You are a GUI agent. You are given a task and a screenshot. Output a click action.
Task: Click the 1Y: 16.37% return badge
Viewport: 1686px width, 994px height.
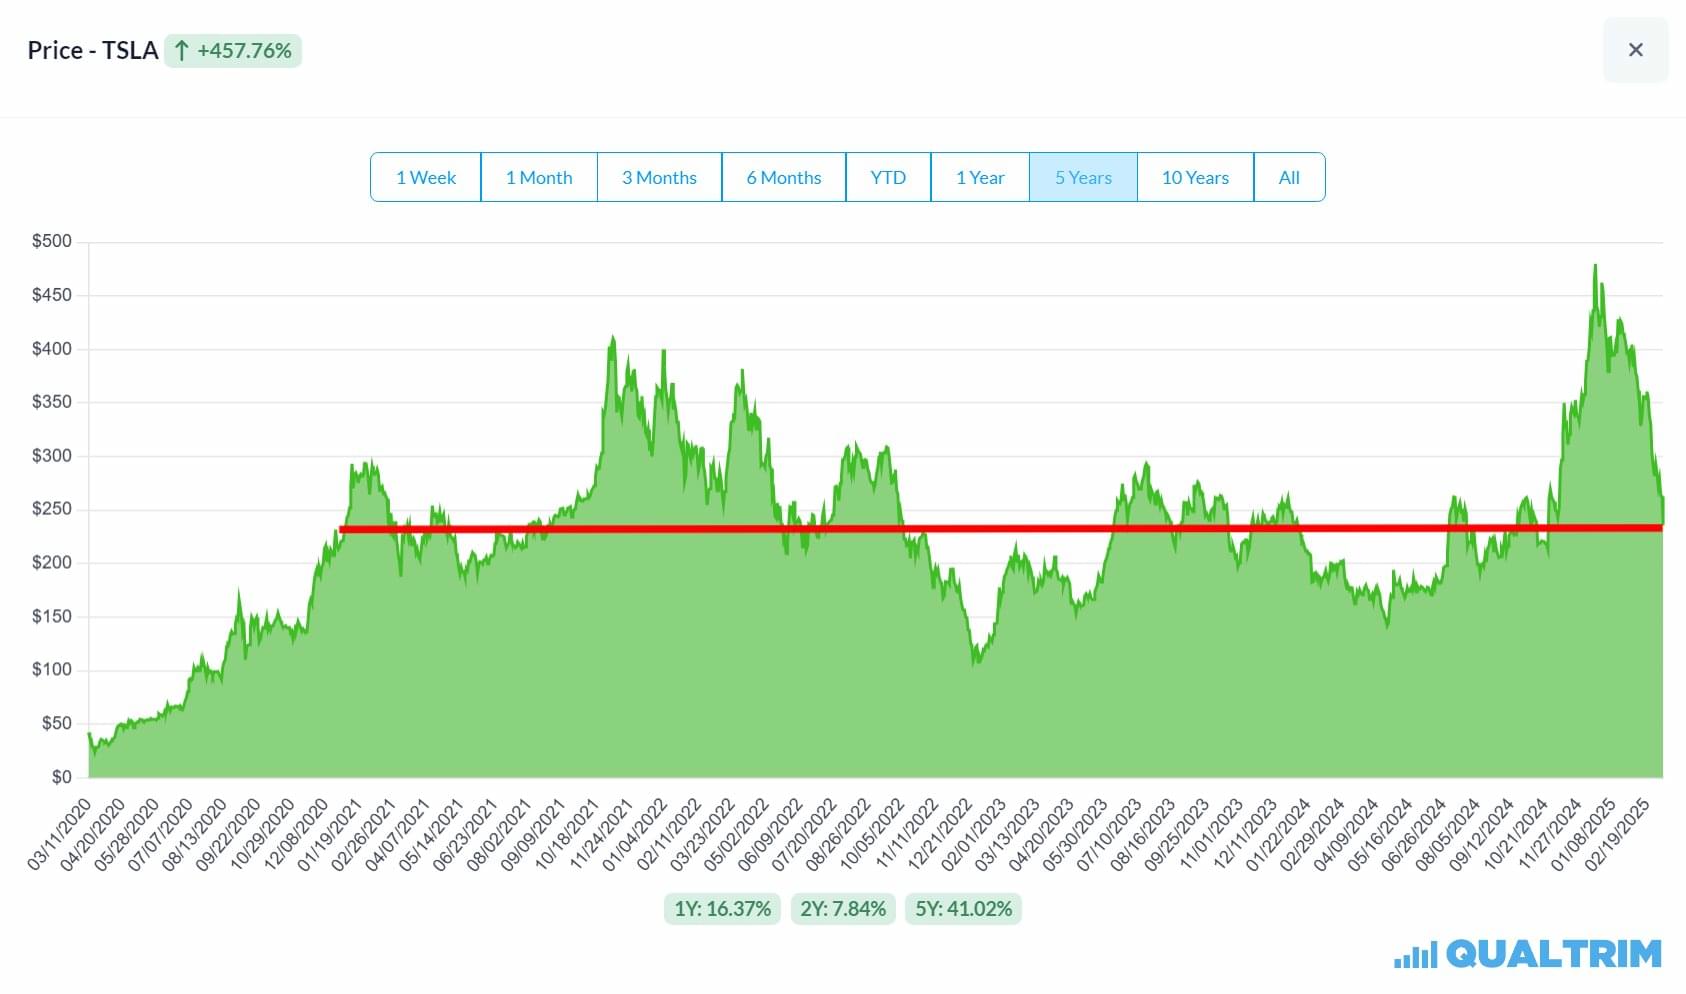point(721,909)
